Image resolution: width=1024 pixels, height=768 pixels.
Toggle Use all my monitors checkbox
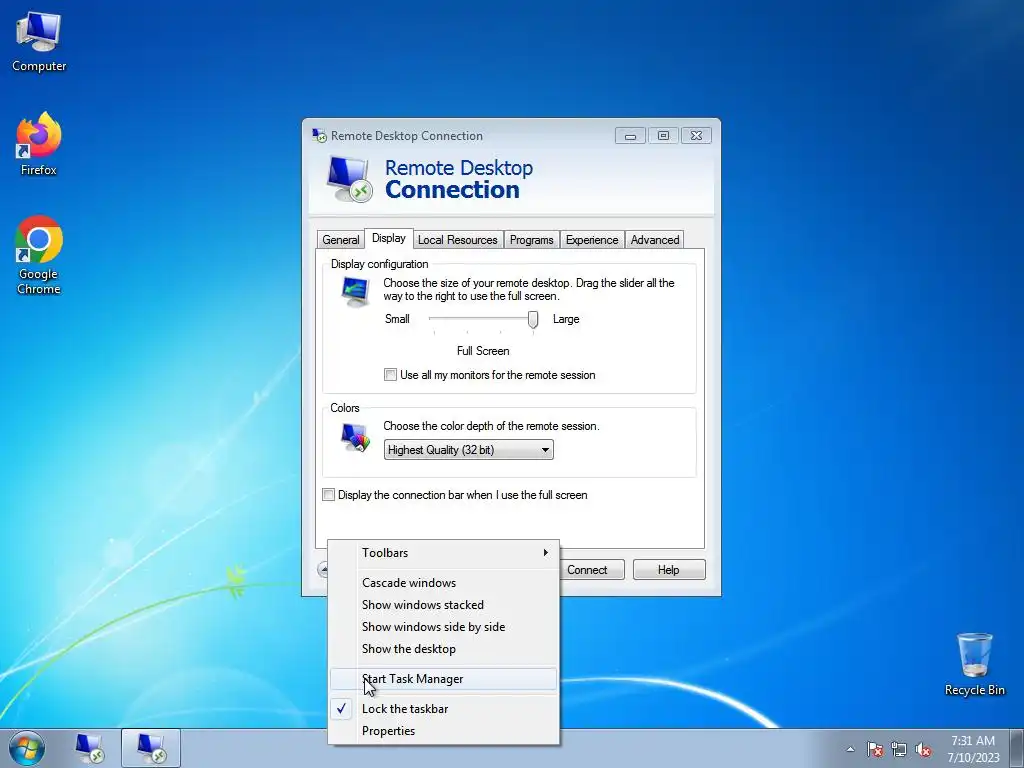(x=391, y=375)
